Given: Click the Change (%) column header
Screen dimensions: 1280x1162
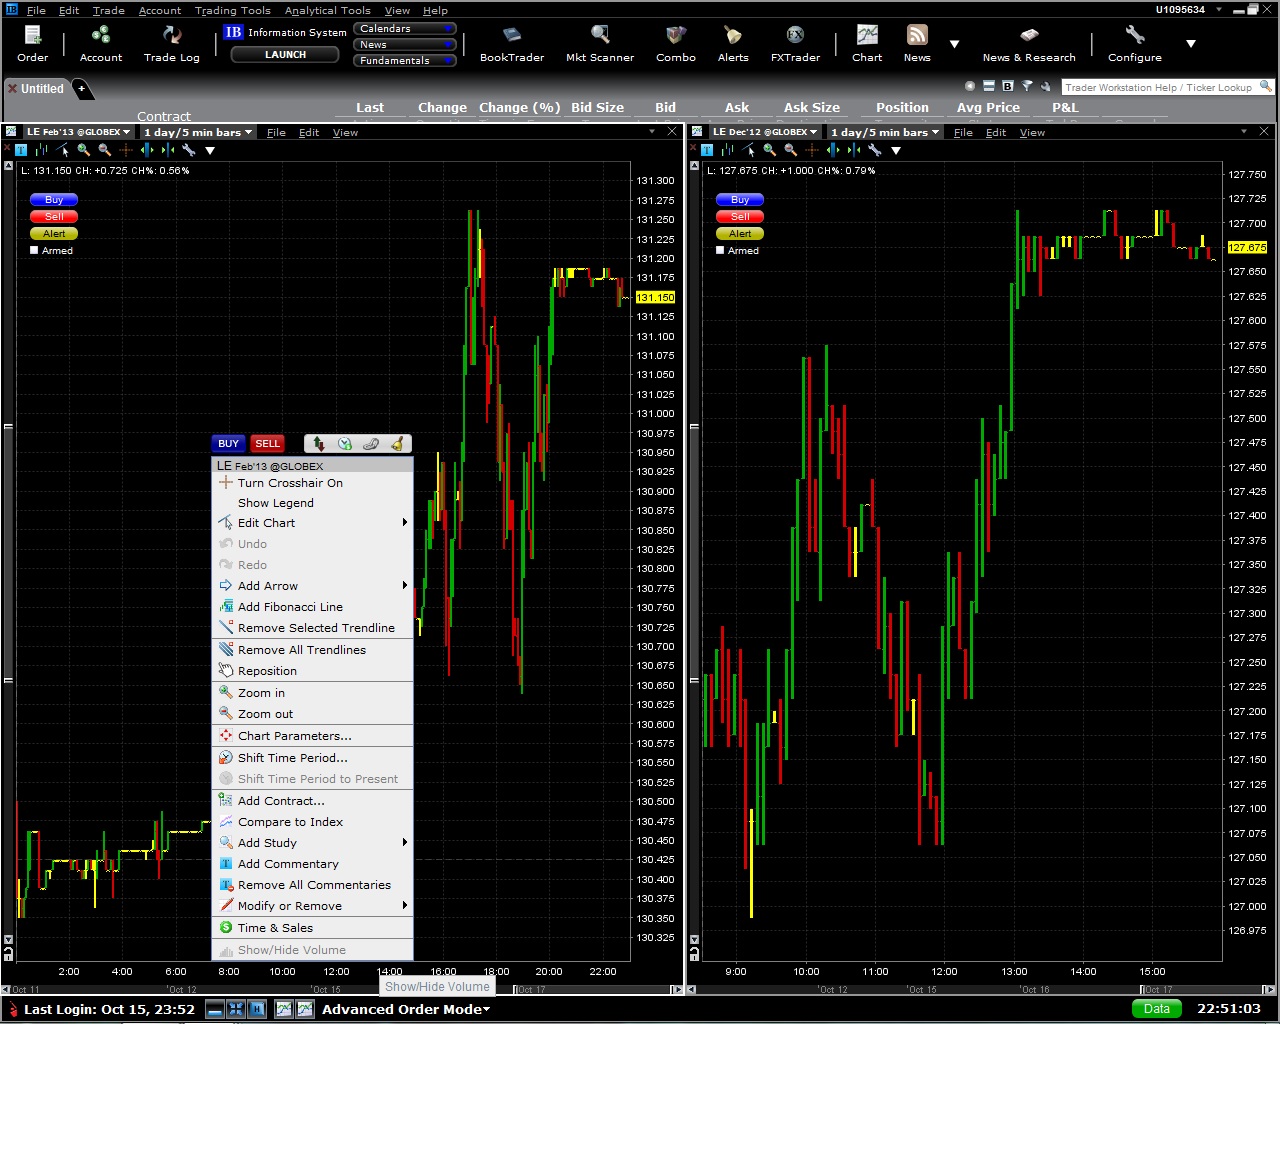Looking at the screenshot, I should tap(520, 107).
